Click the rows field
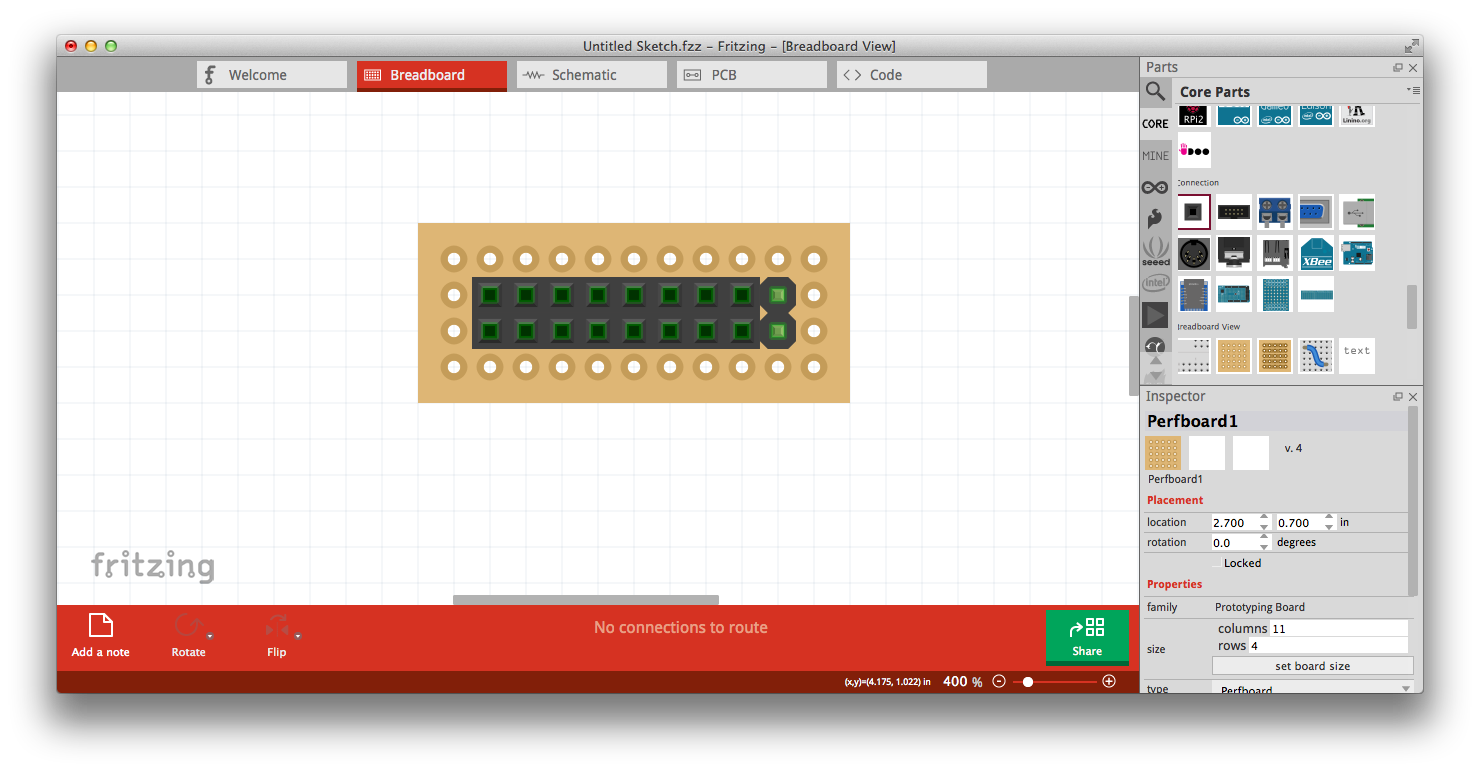The width and height of the screenshot is (1480, 772). (x=1328, y=646)
